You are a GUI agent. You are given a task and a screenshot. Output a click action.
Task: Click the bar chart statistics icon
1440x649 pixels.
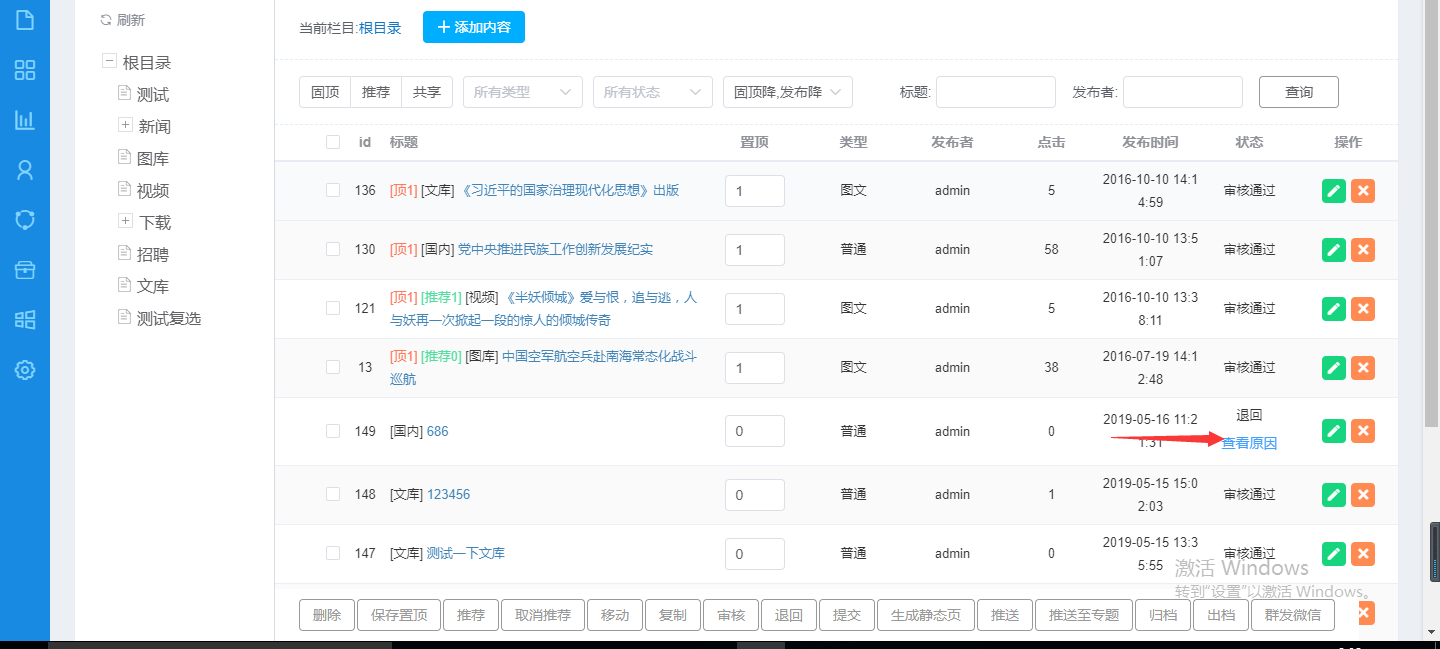(x=25, y=120)
